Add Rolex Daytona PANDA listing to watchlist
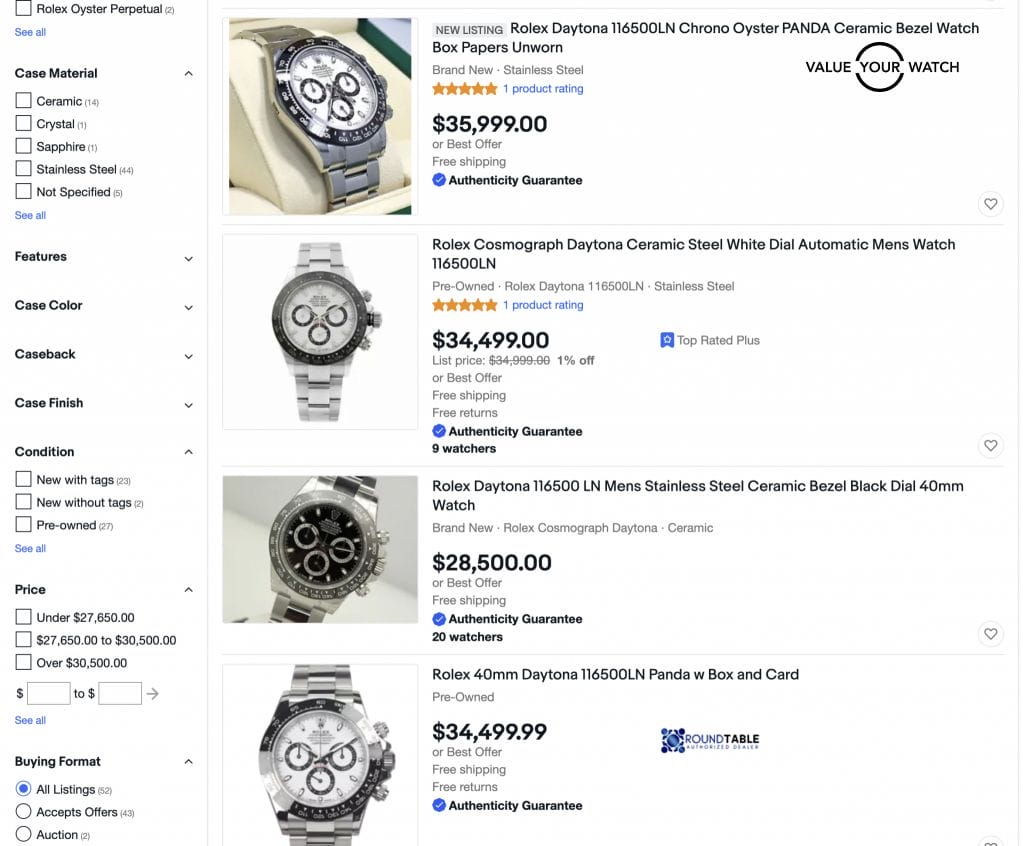 (990, 204)
